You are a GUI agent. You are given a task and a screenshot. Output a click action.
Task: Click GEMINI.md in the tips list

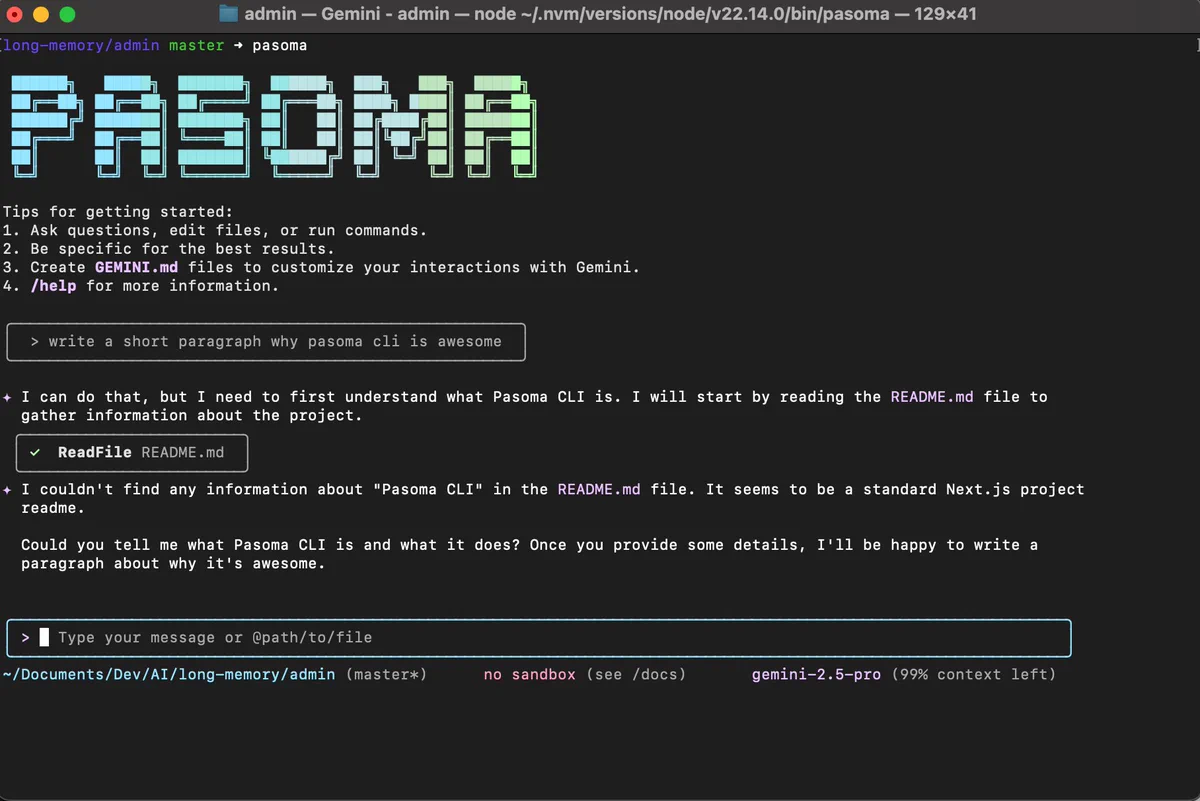coord(136,267)
